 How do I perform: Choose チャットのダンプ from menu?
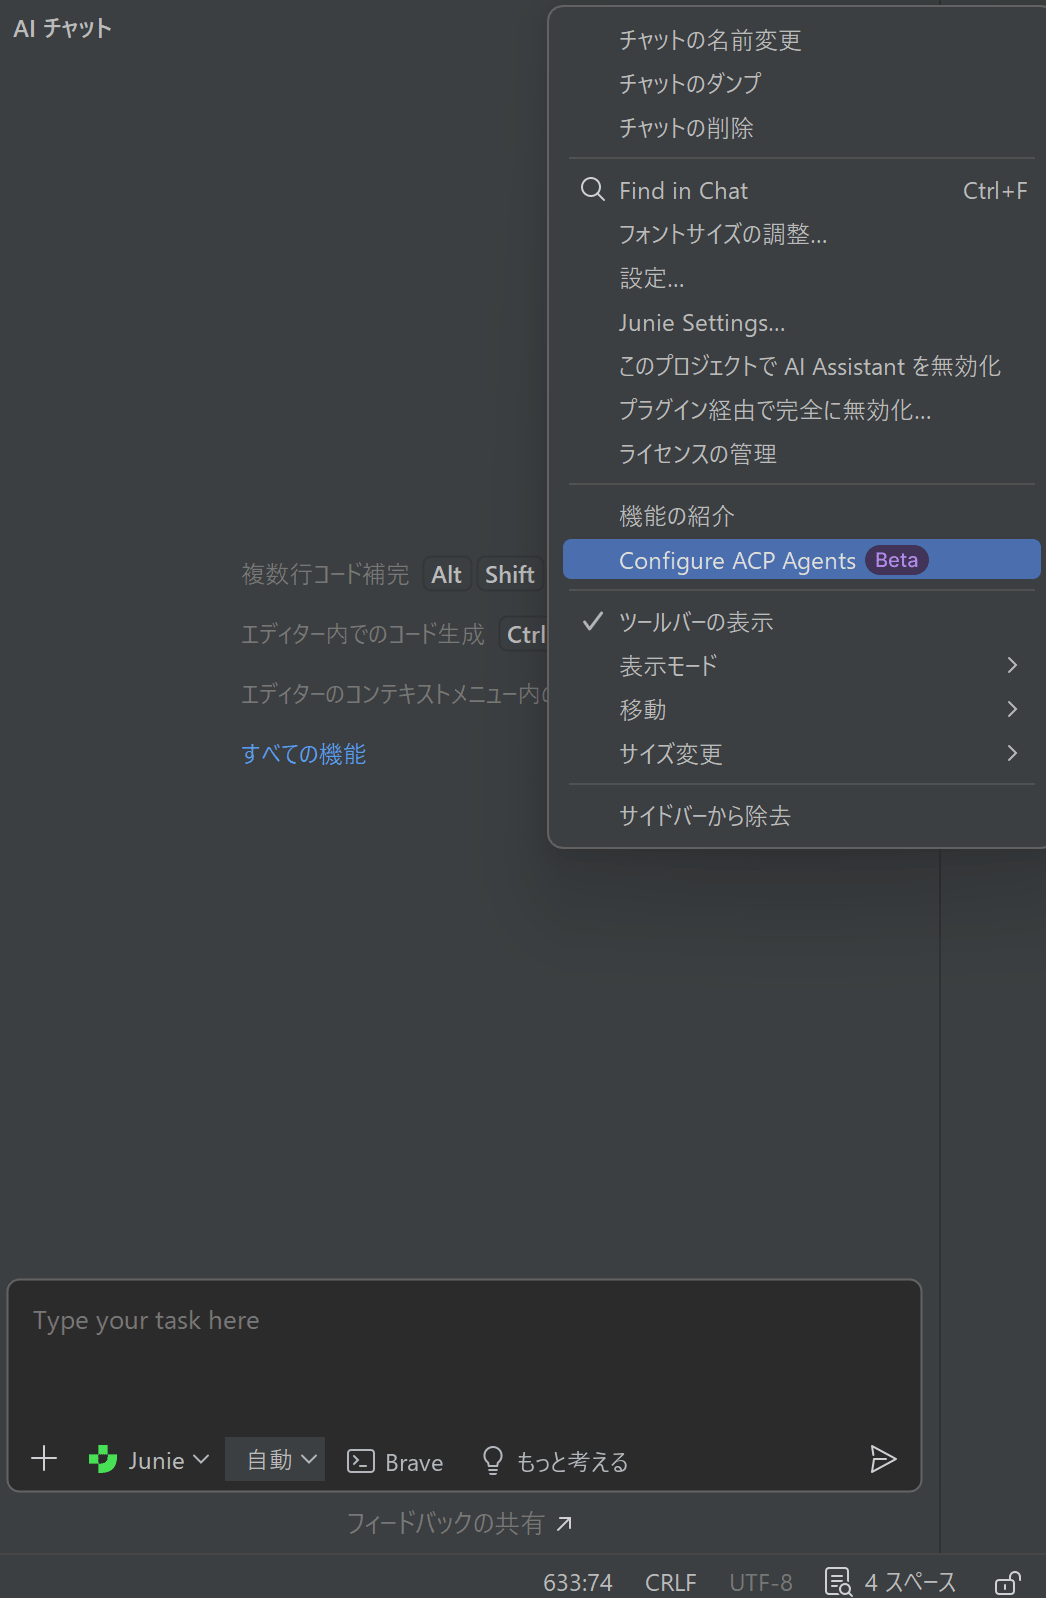[x=801, y=84]
